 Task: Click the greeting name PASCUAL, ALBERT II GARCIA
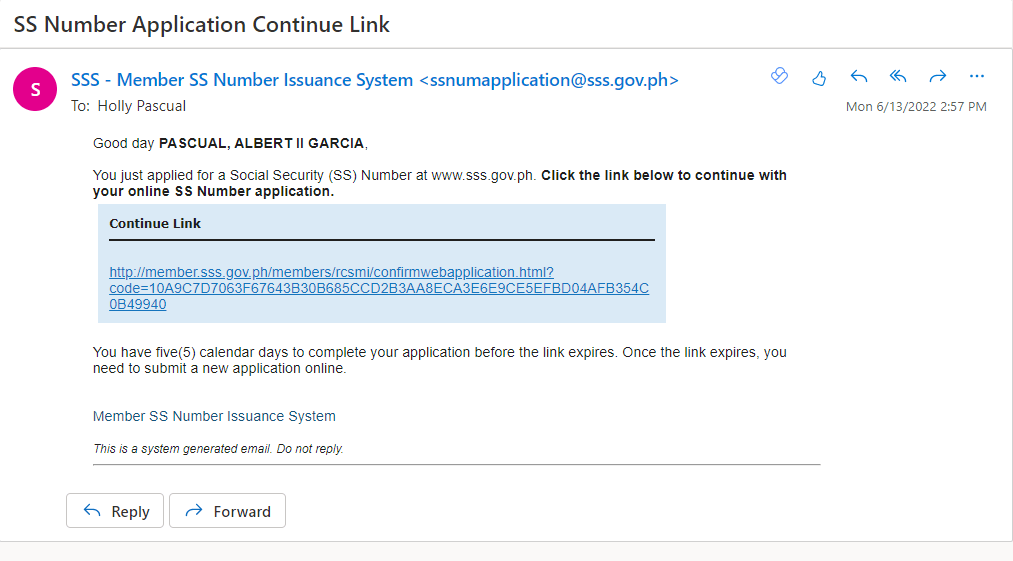click(x=262, y=143)
